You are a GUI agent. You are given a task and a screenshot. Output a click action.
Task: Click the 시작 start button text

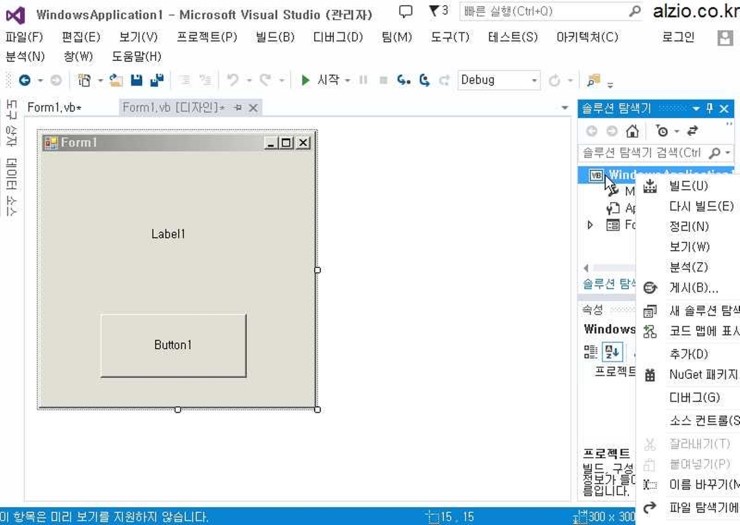point(328,80)
